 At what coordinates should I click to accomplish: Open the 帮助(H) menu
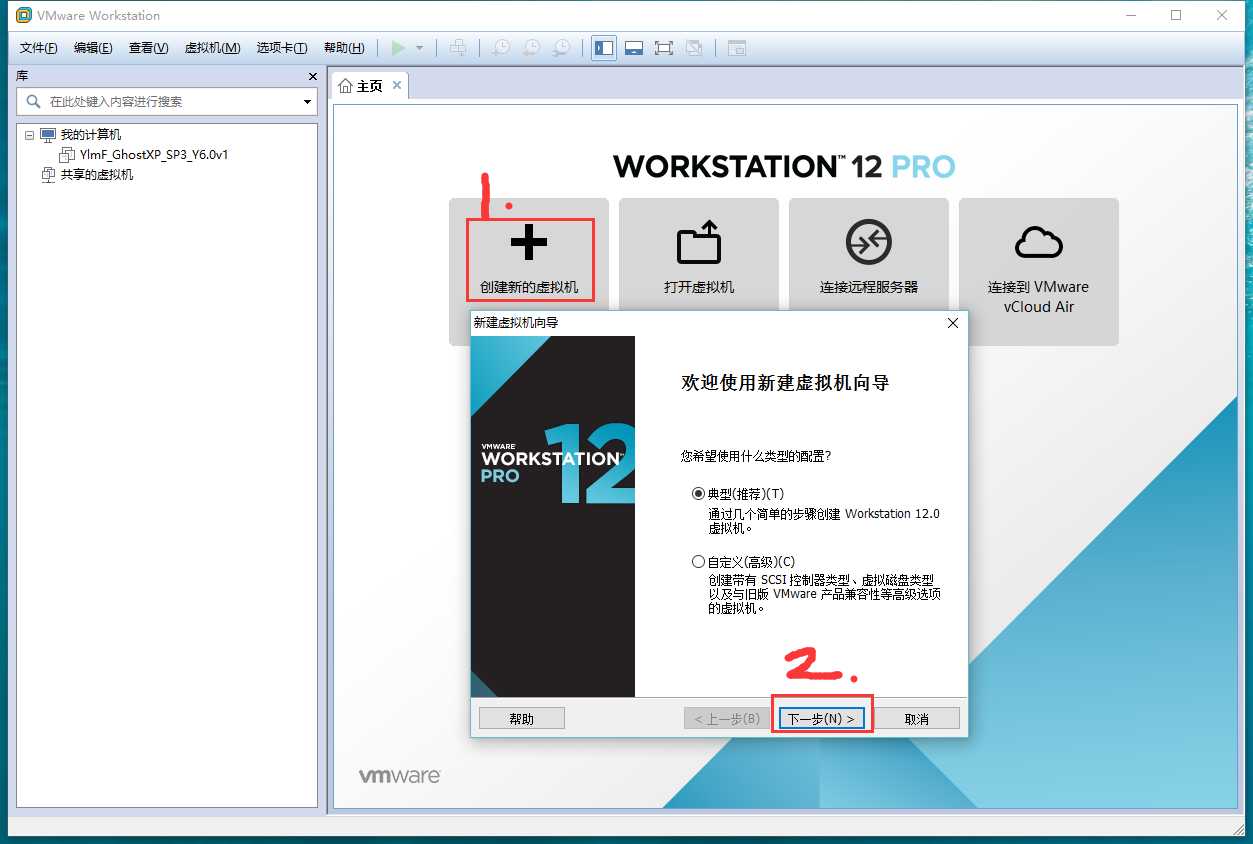344,48
